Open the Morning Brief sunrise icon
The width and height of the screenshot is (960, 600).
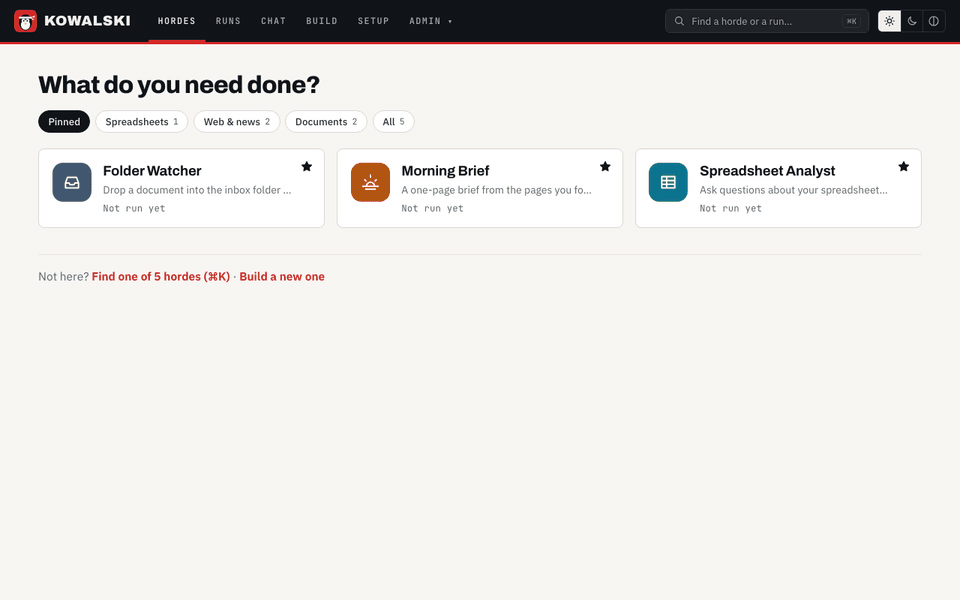tap(370, 182)
